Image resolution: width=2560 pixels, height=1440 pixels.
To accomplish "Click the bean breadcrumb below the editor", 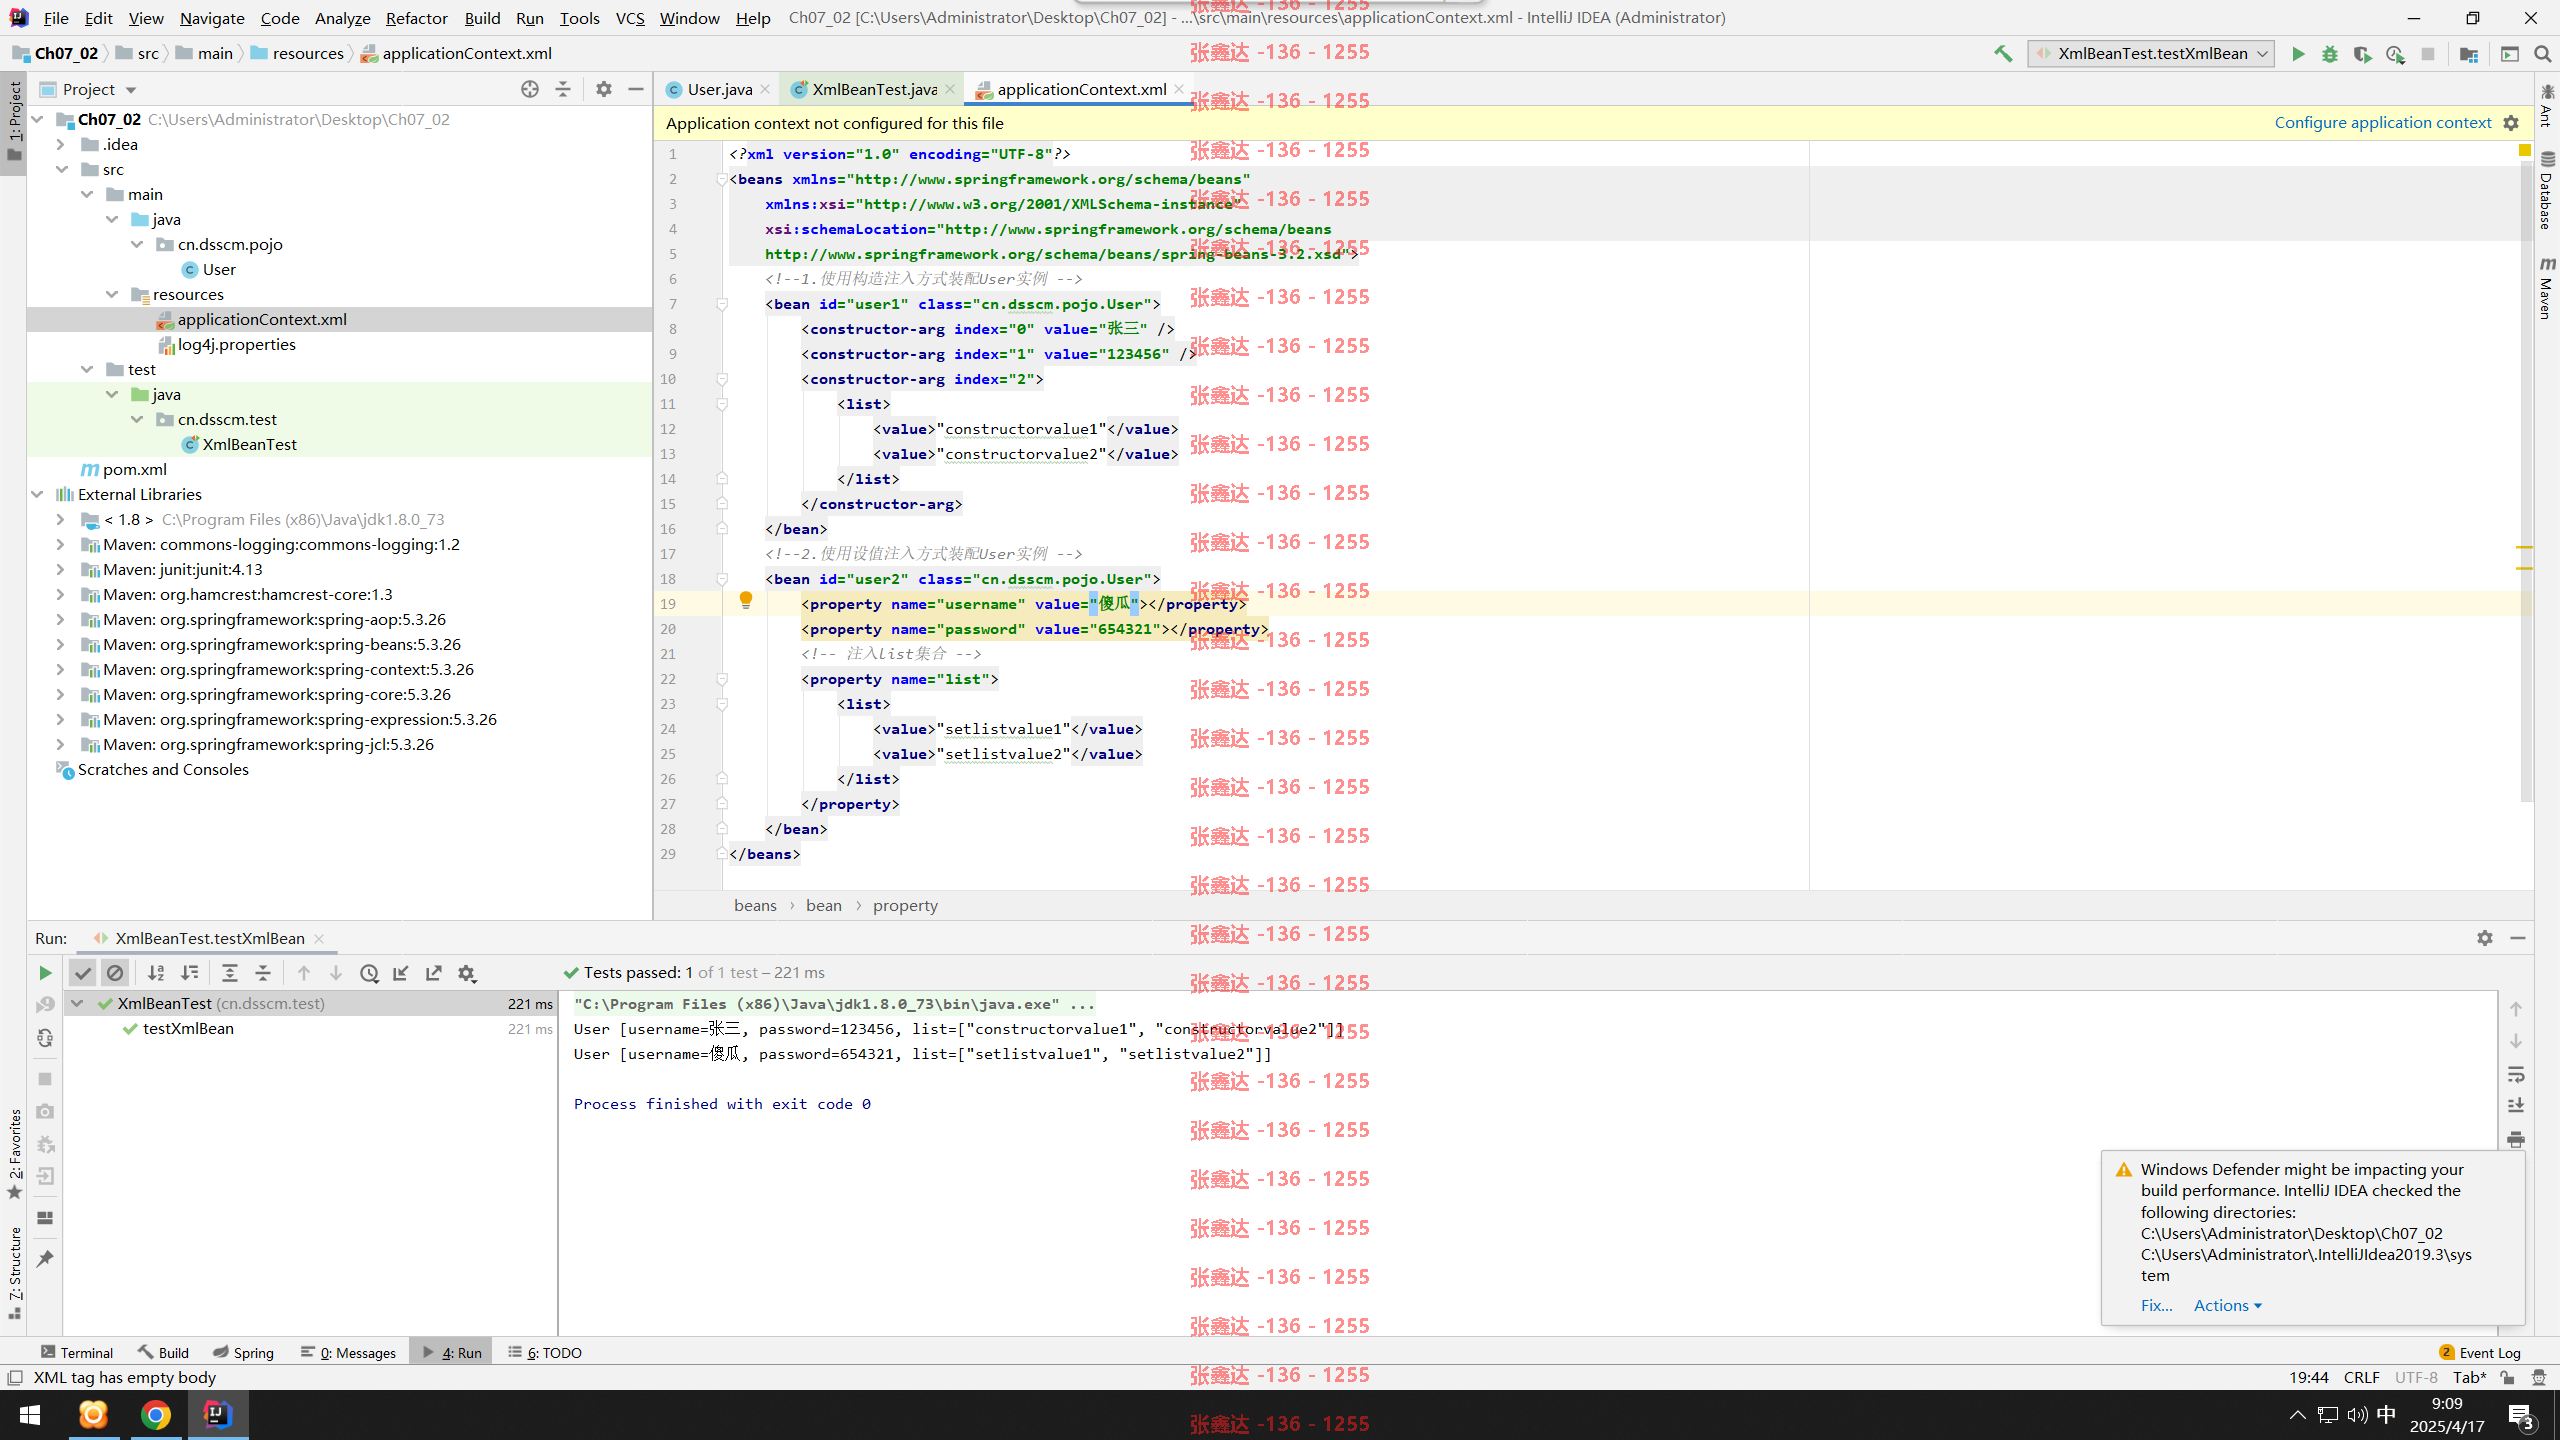I will (x=823, y=905).
